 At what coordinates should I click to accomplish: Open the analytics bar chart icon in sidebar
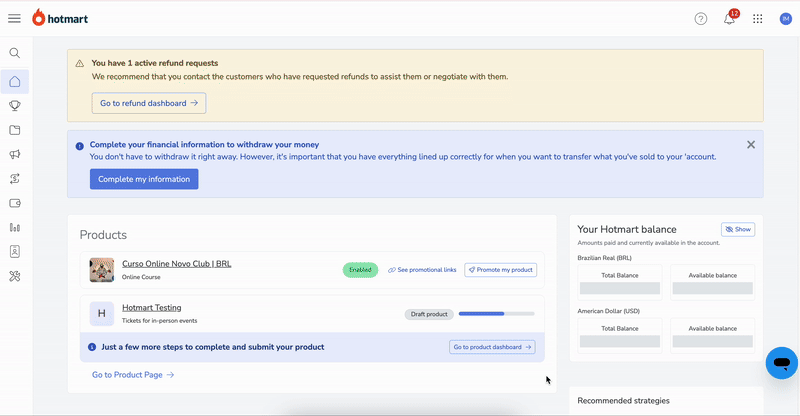(15, 227)
